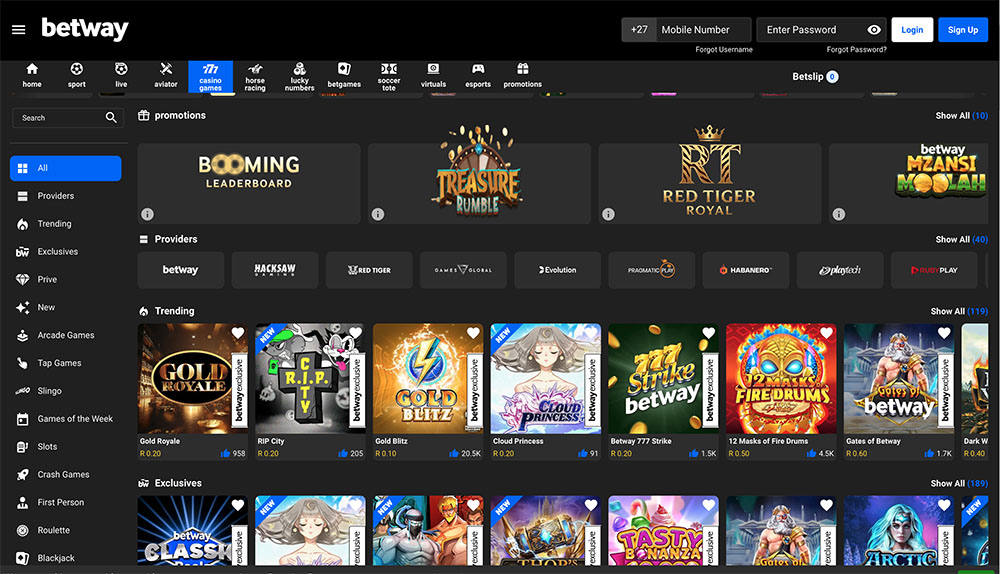The image size is (1000, 574).
Task: Favorite Gold Royale with heart icon
Action: (x=238, y=333)
